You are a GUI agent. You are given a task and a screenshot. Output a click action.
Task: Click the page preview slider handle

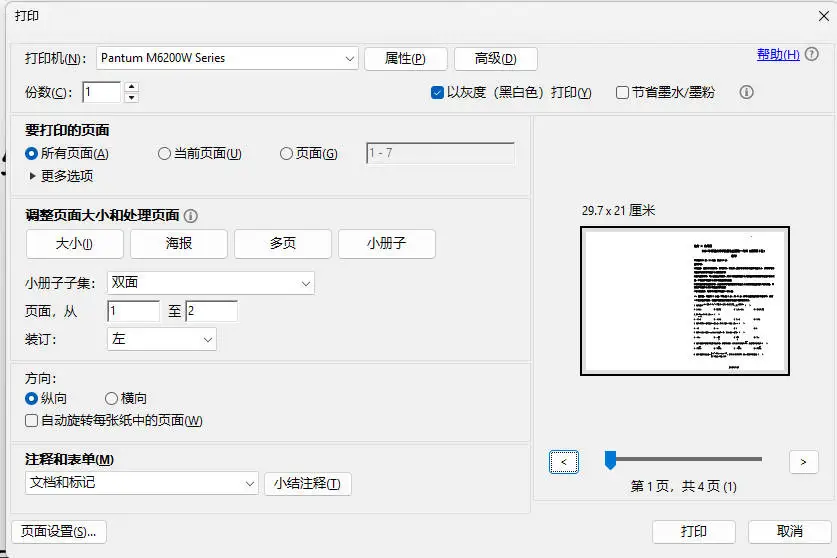[x=610, y=459]
